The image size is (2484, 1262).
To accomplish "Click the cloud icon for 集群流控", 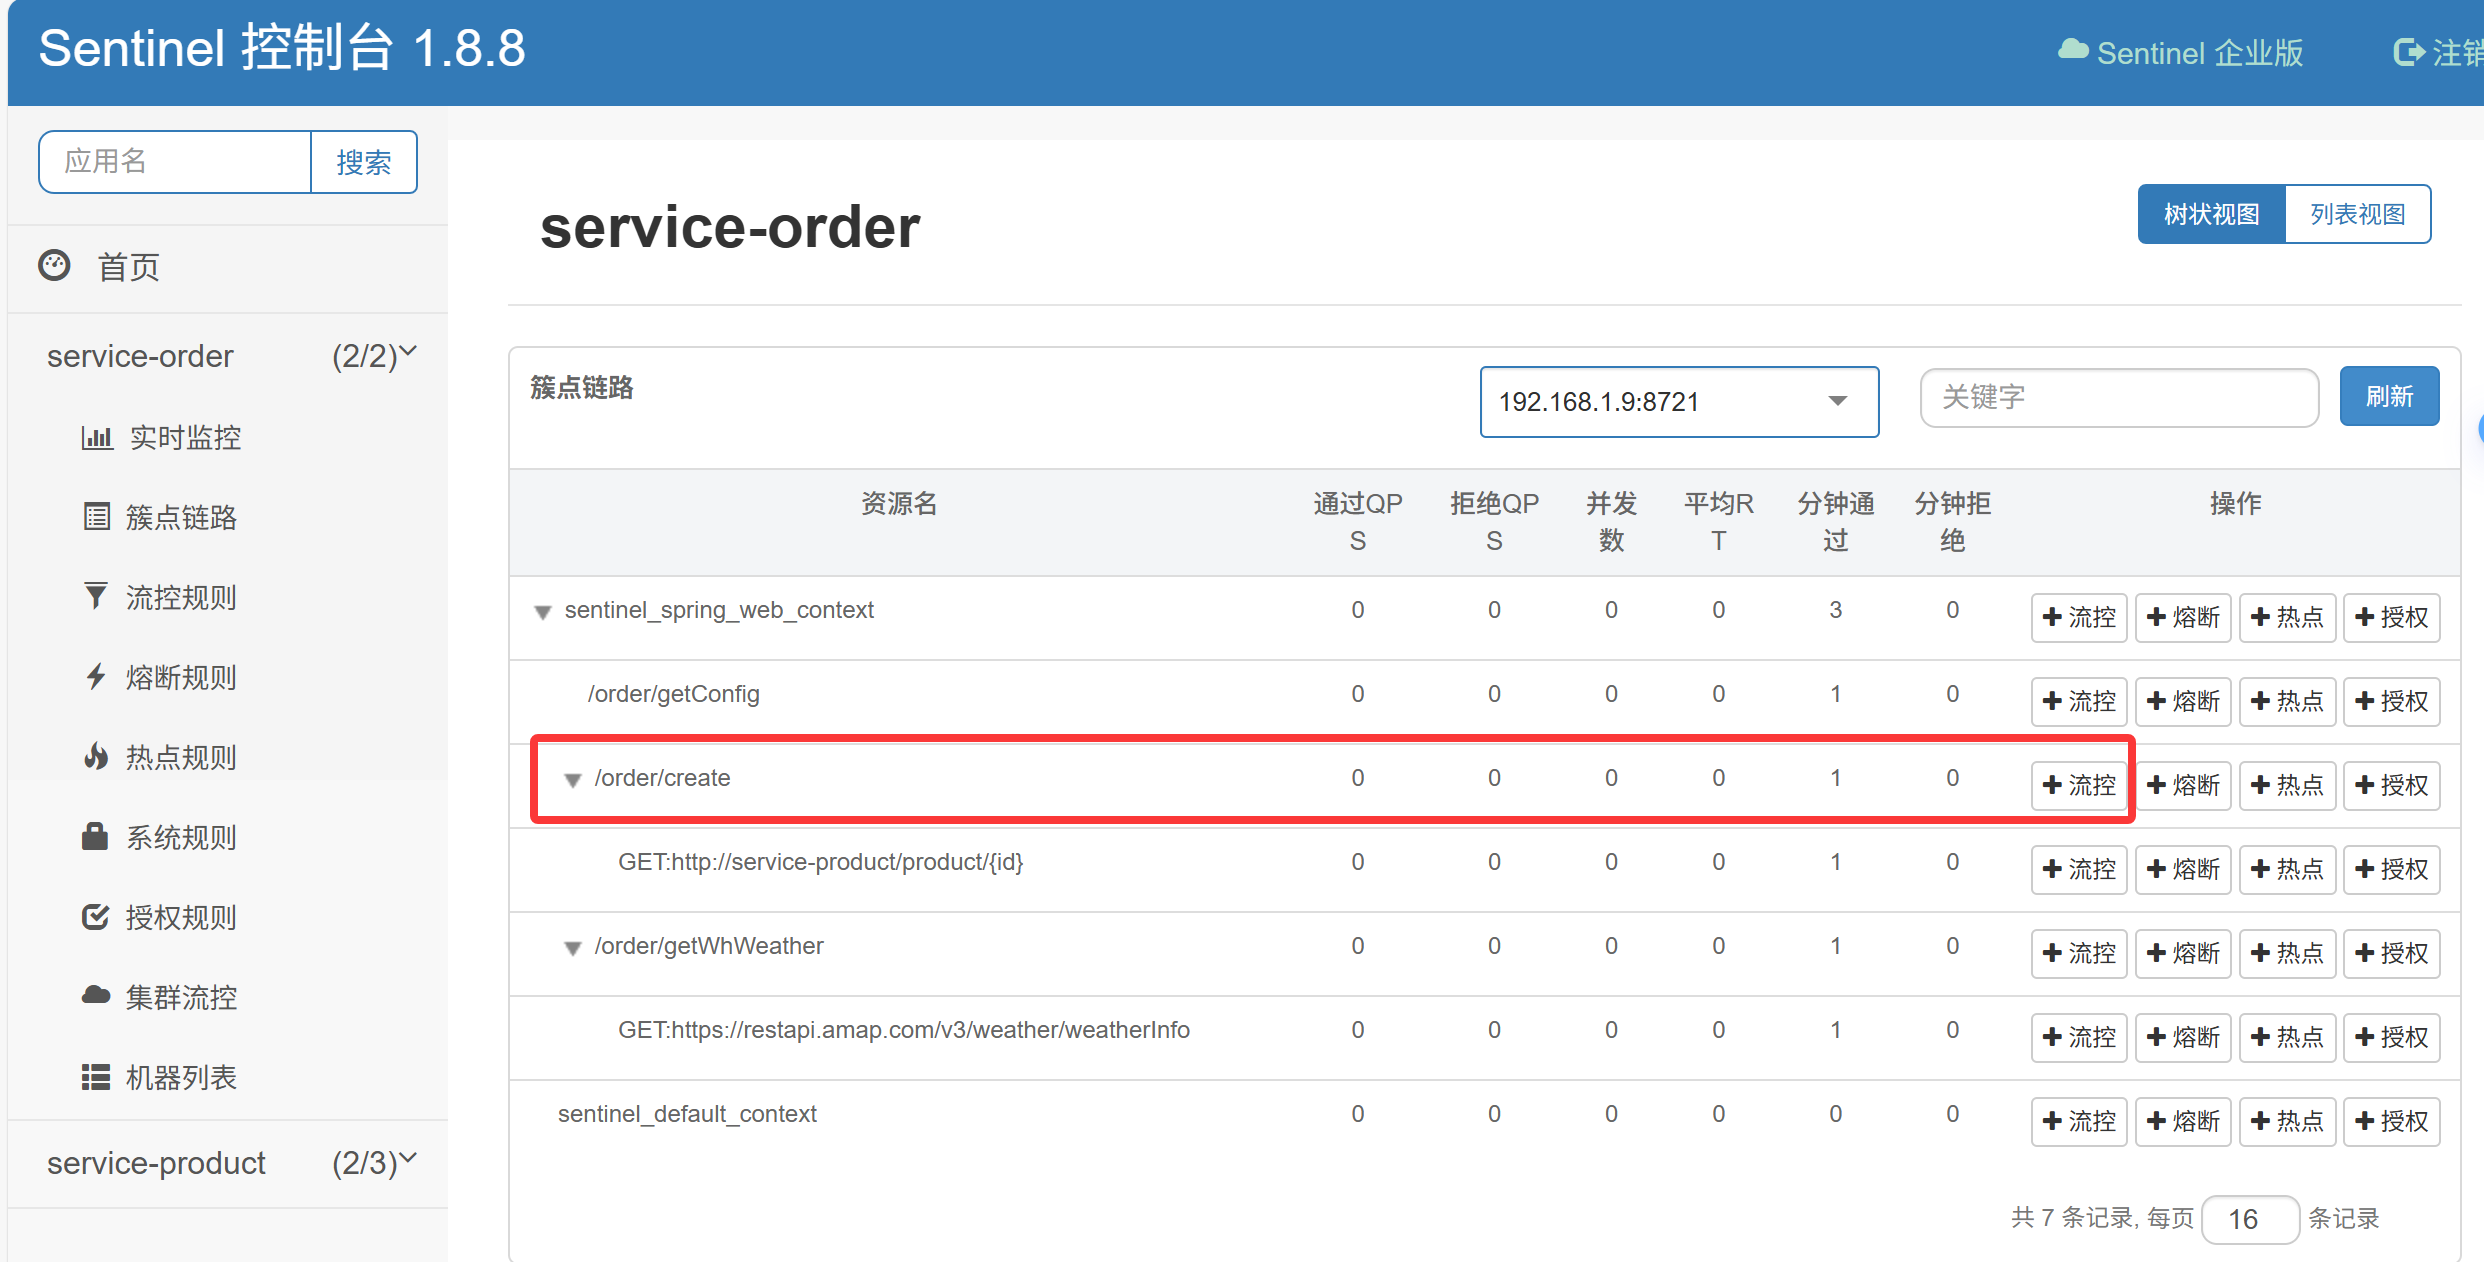I will tap(96, 995).
